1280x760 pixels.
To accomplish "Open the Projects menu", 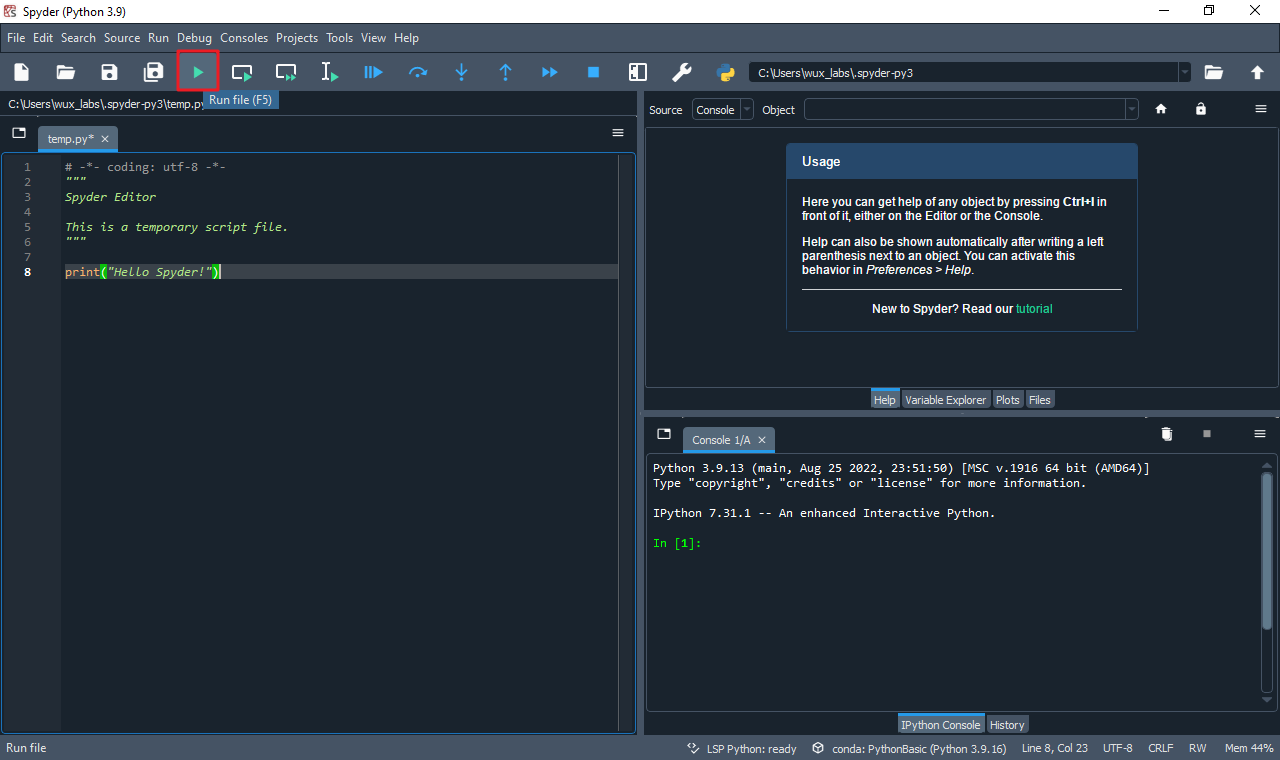I will [x=297, y=38].
